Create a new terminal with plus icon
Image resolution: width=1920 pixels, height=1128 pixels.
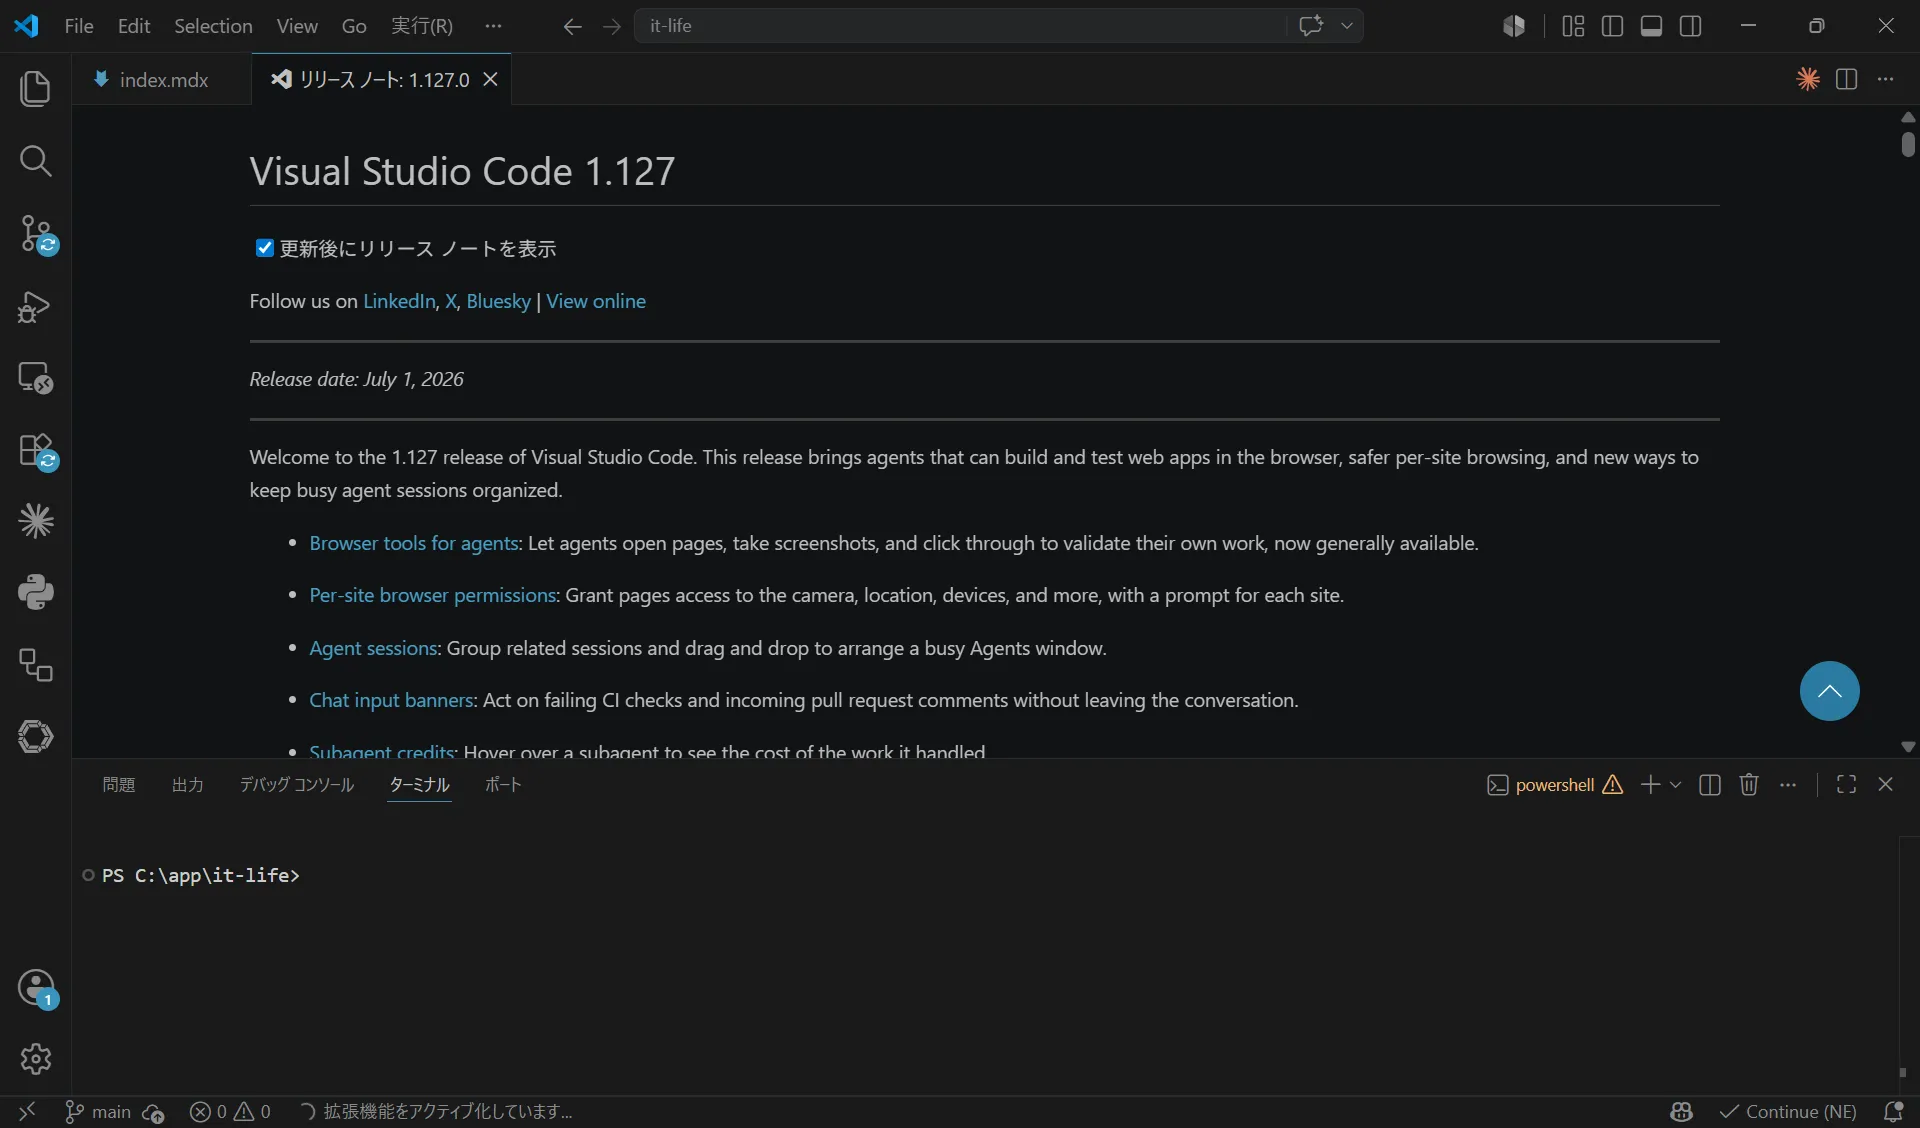click(1650, 785)
